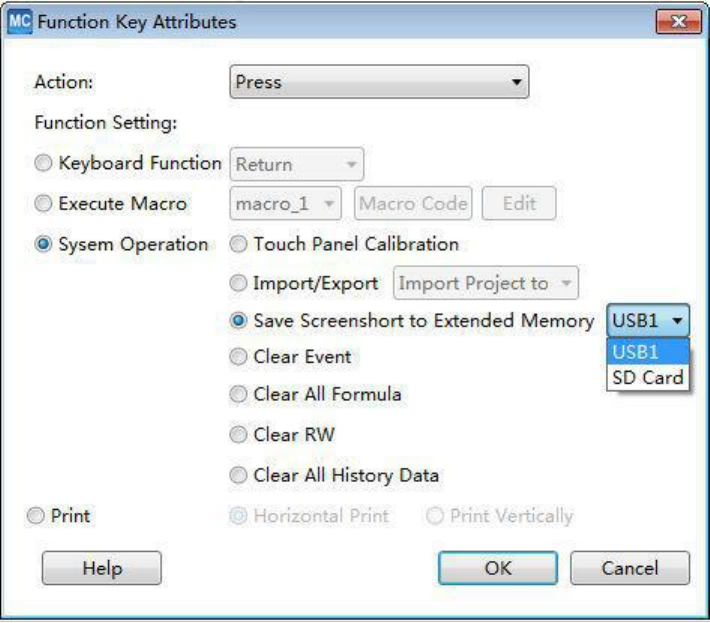Select the Execute Macro radio button

[44, 203]
